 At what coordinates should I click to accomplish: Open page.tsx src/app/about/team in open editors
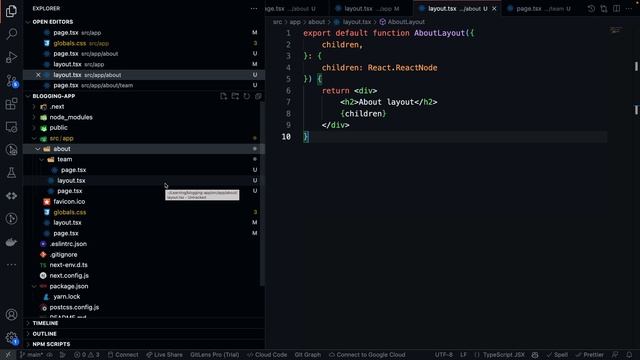point(144,85)
